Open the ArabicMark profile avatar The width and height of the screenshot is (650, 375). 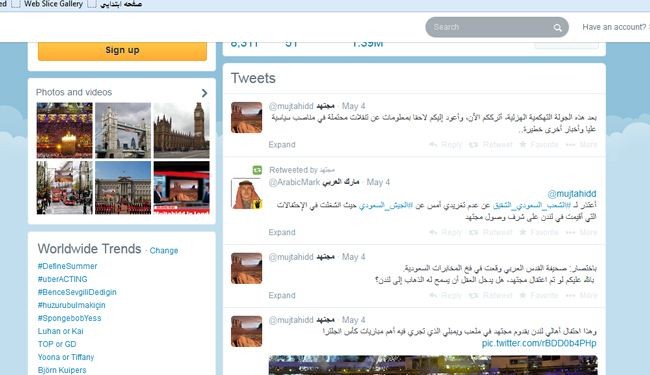click(246, 194)
